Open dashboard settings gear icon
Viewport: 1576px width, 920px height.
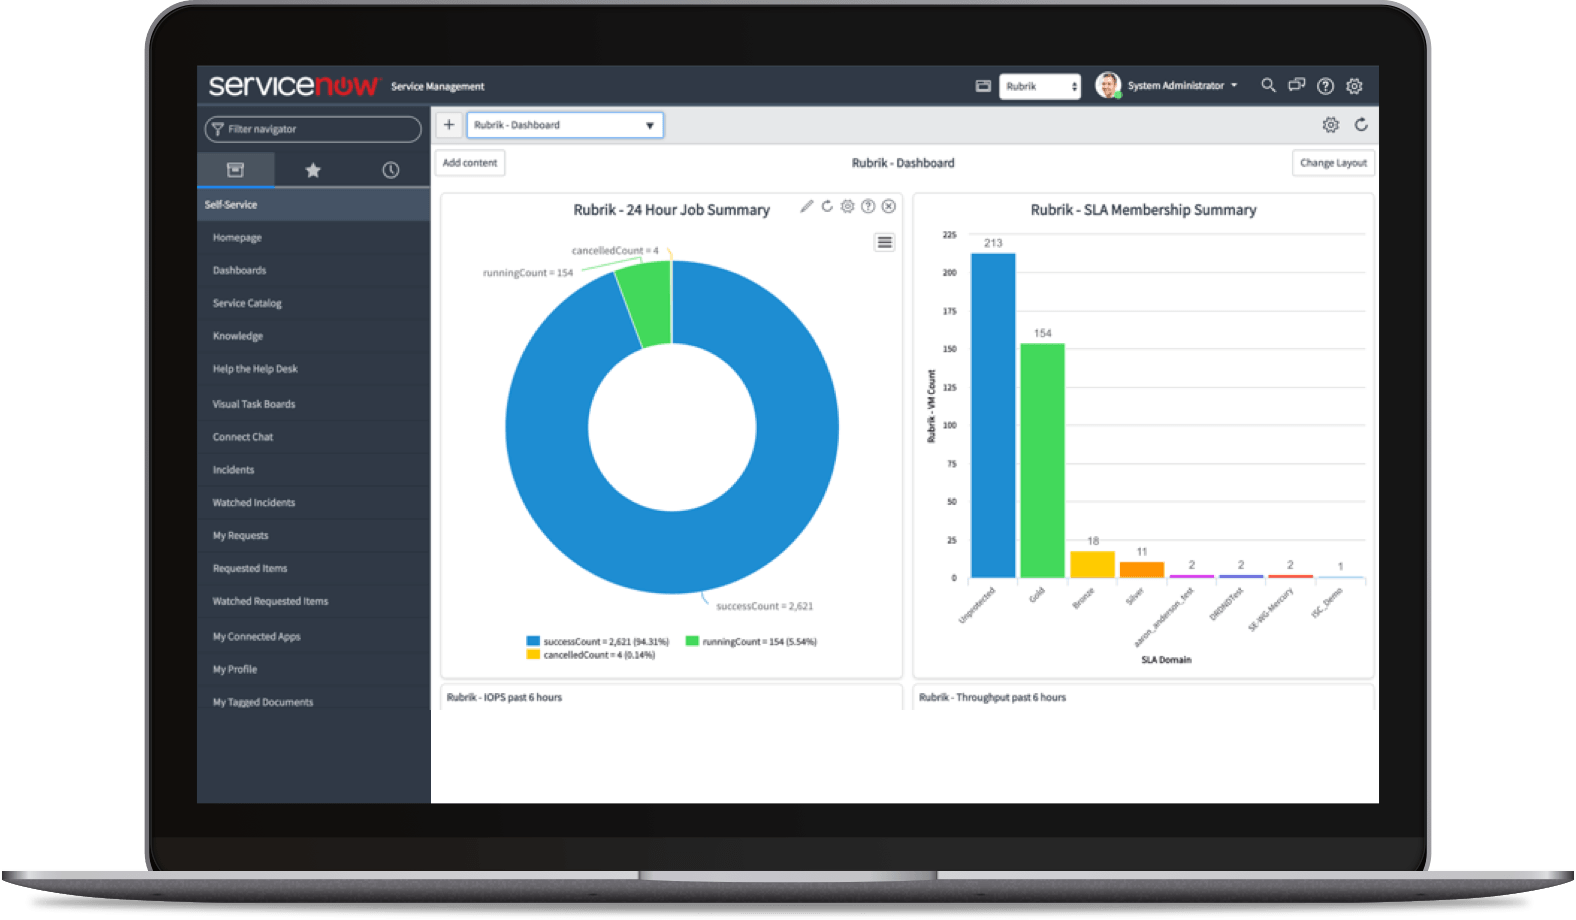tap(1331, 125)
